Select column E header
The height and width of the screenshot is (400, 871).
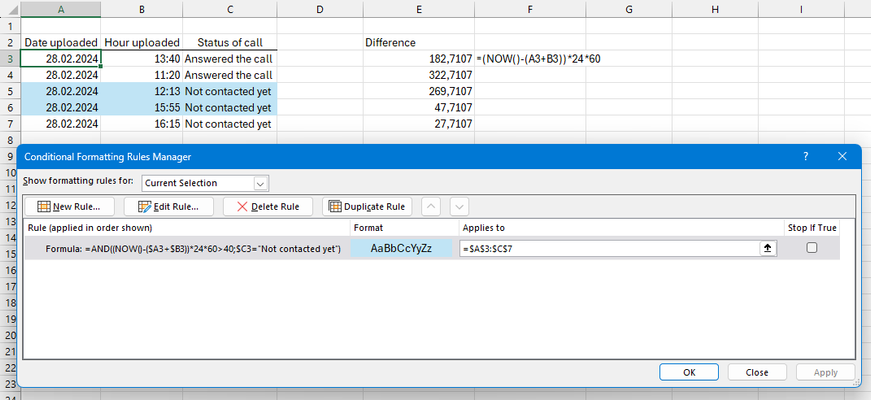click(x=419, y=9)
